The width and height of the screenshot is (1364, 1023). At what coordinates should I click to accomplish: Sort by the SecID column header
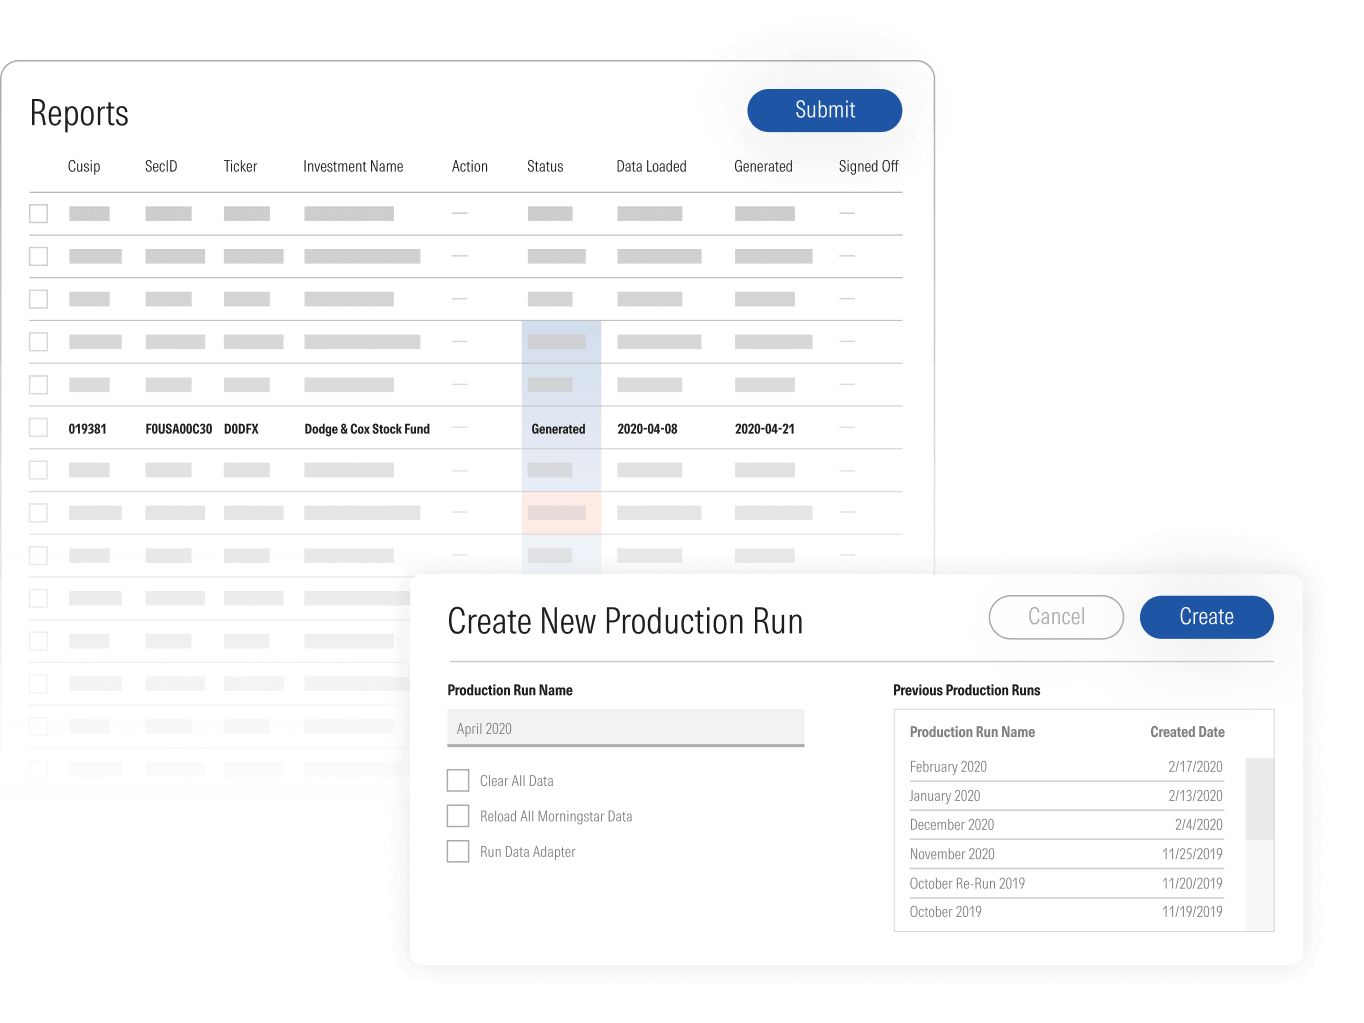[161, 166]
